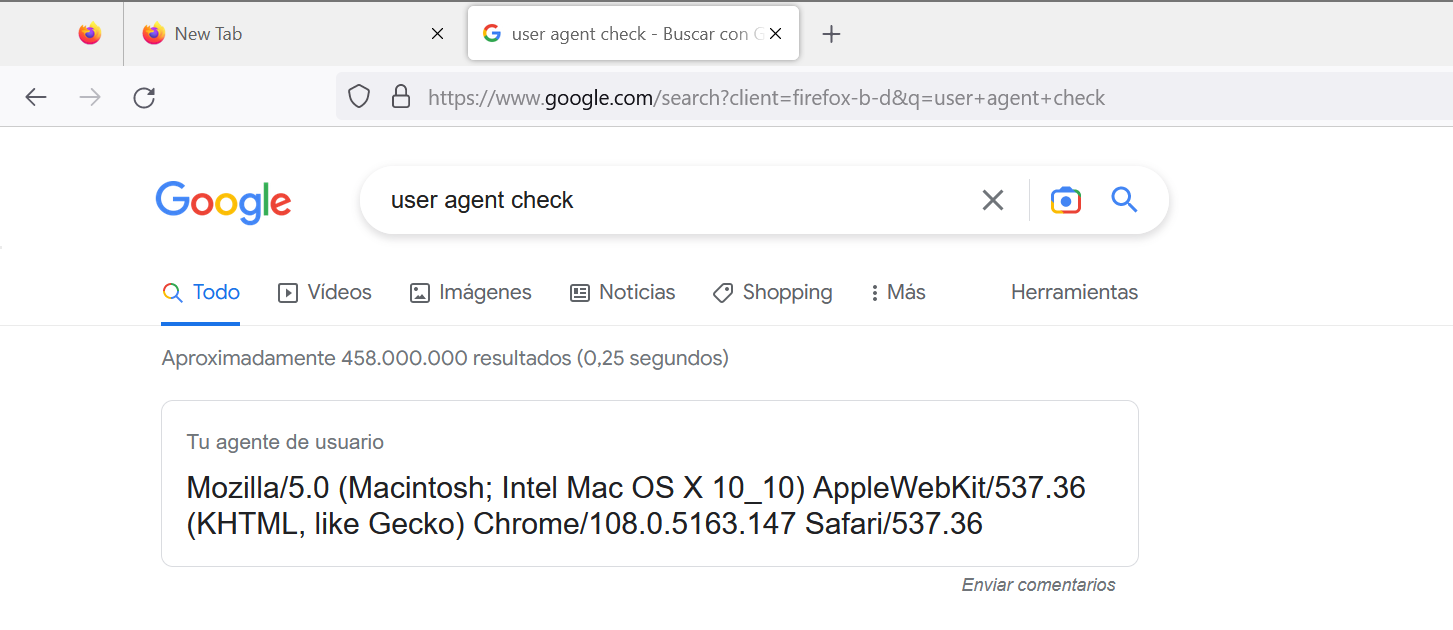Open the Herramientas search tools
Screen dimensions: 1453x630
pyautogui.click(x=1074, y=292)
